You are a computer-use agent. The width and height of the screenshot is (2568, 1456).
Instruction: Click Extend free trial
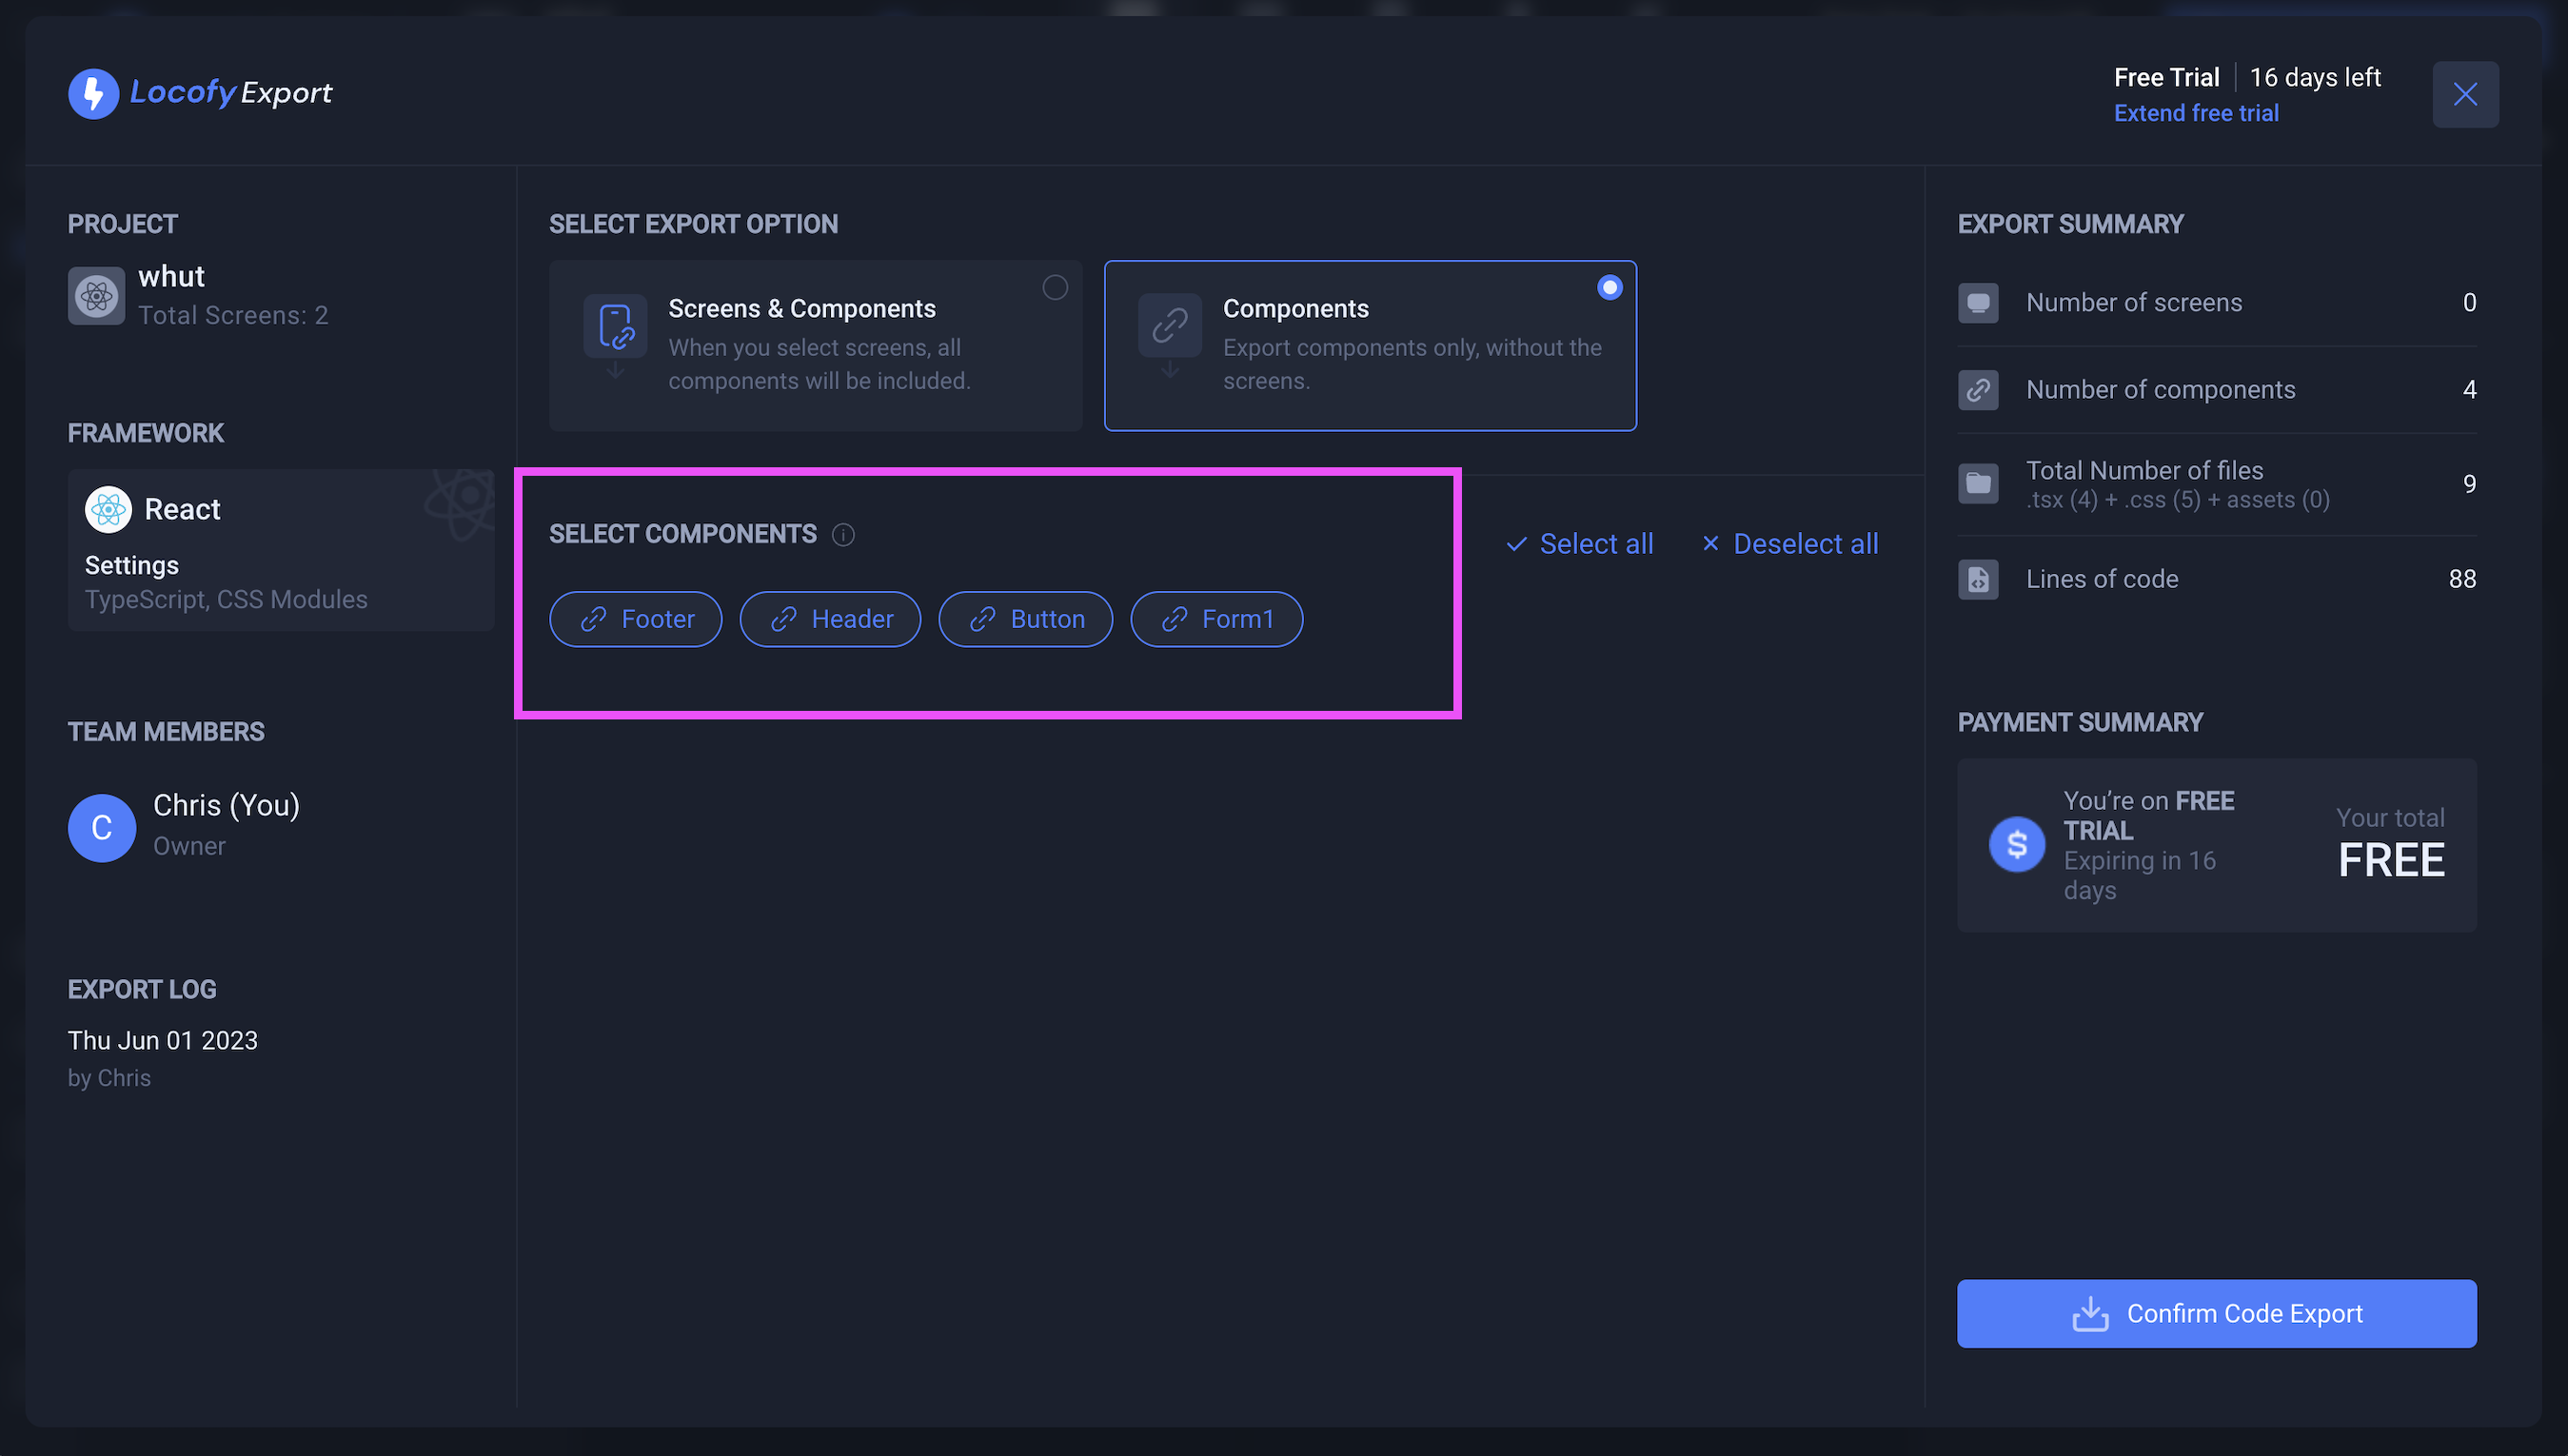click(2196, 112)
